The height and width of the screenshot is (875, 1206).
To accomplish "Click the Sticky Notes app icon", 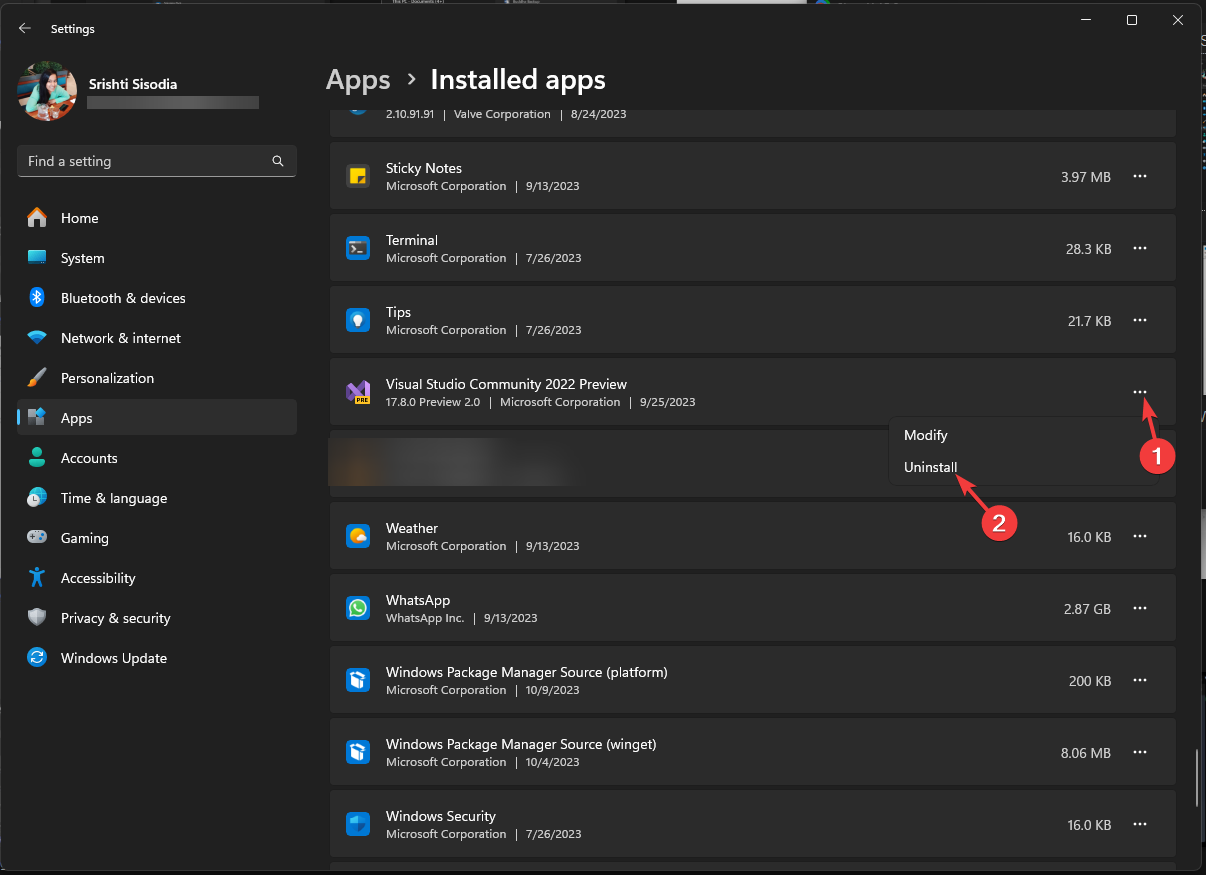I will click(x=358, y=176).
